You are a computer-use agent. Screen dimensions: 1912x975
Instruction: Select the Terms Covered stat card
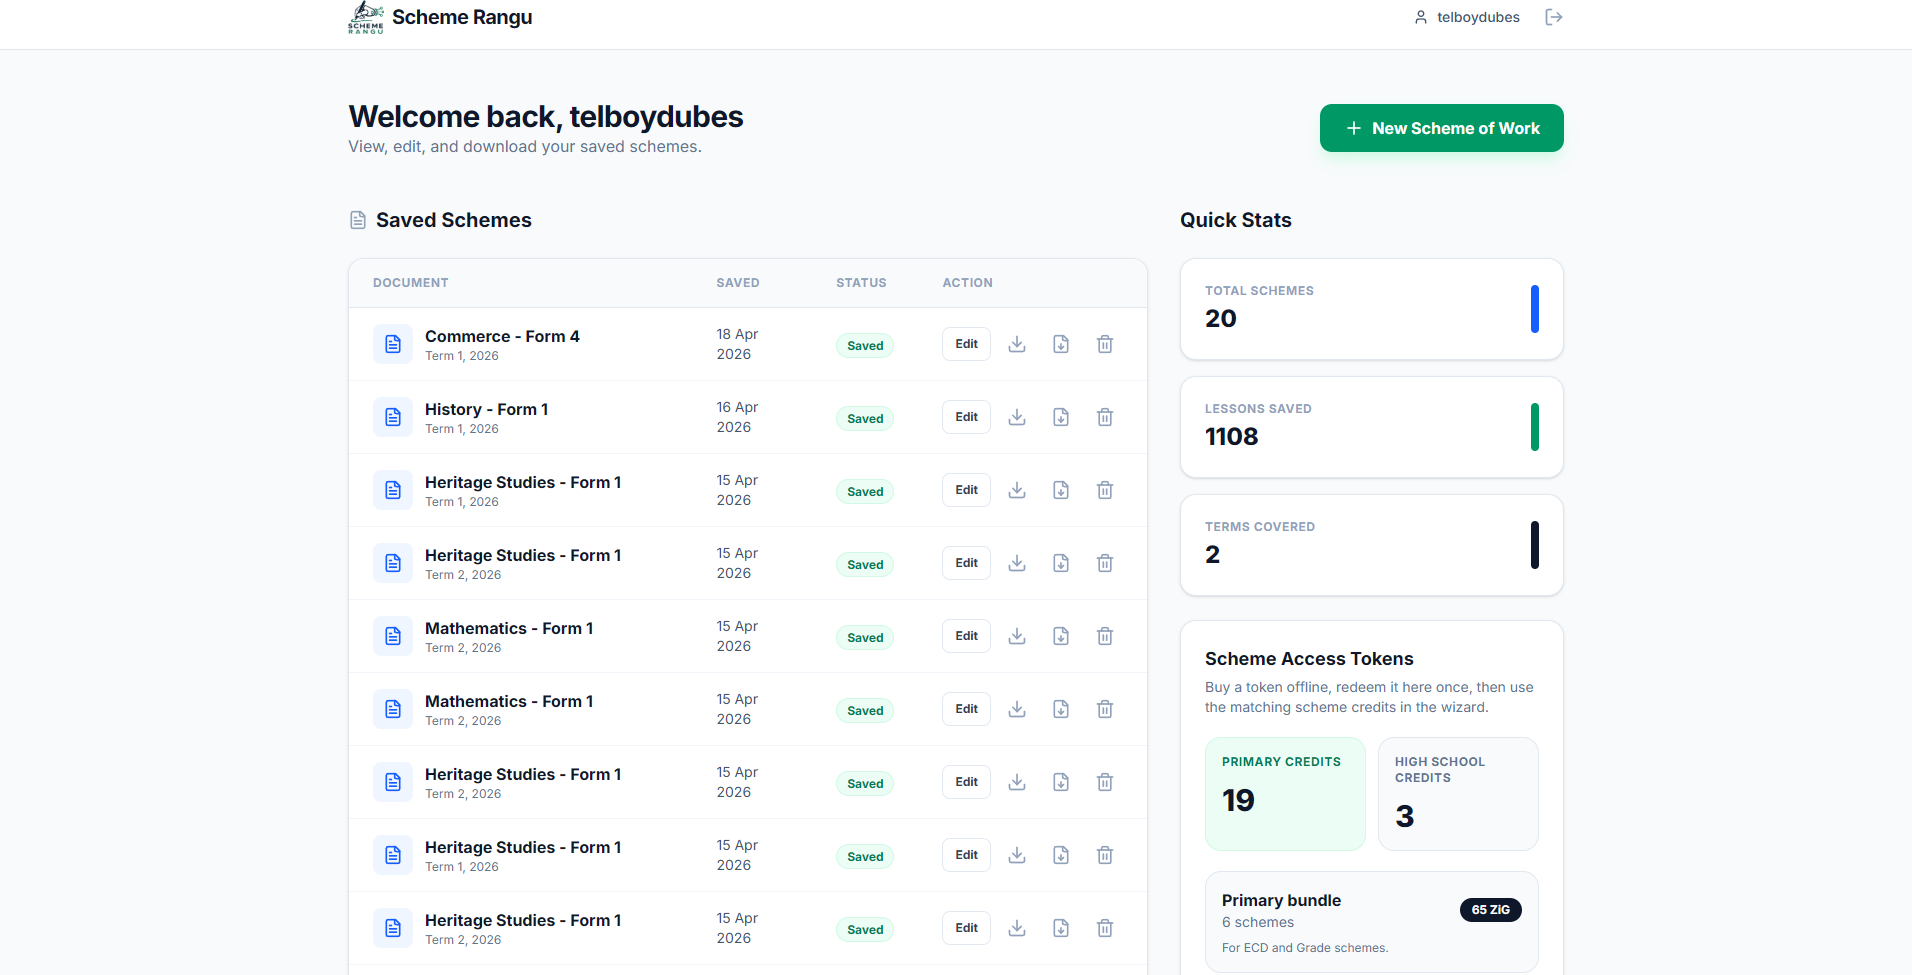tap(1371, 545)
